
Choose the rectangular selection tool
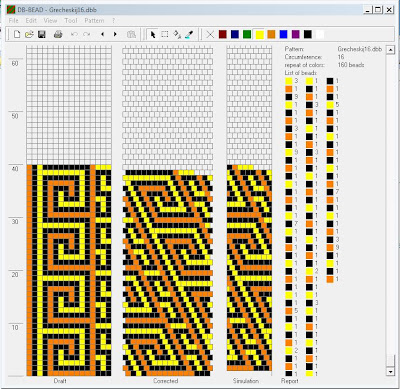[165, 34]
